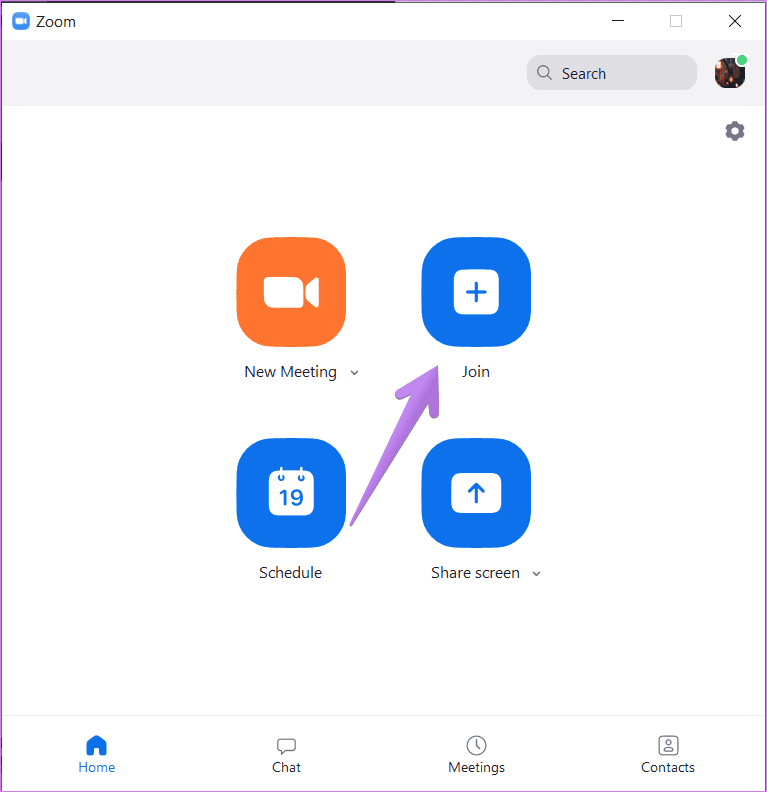Open the Meetings tab
This screenshot has width=767, height=792.
point(476,755)
